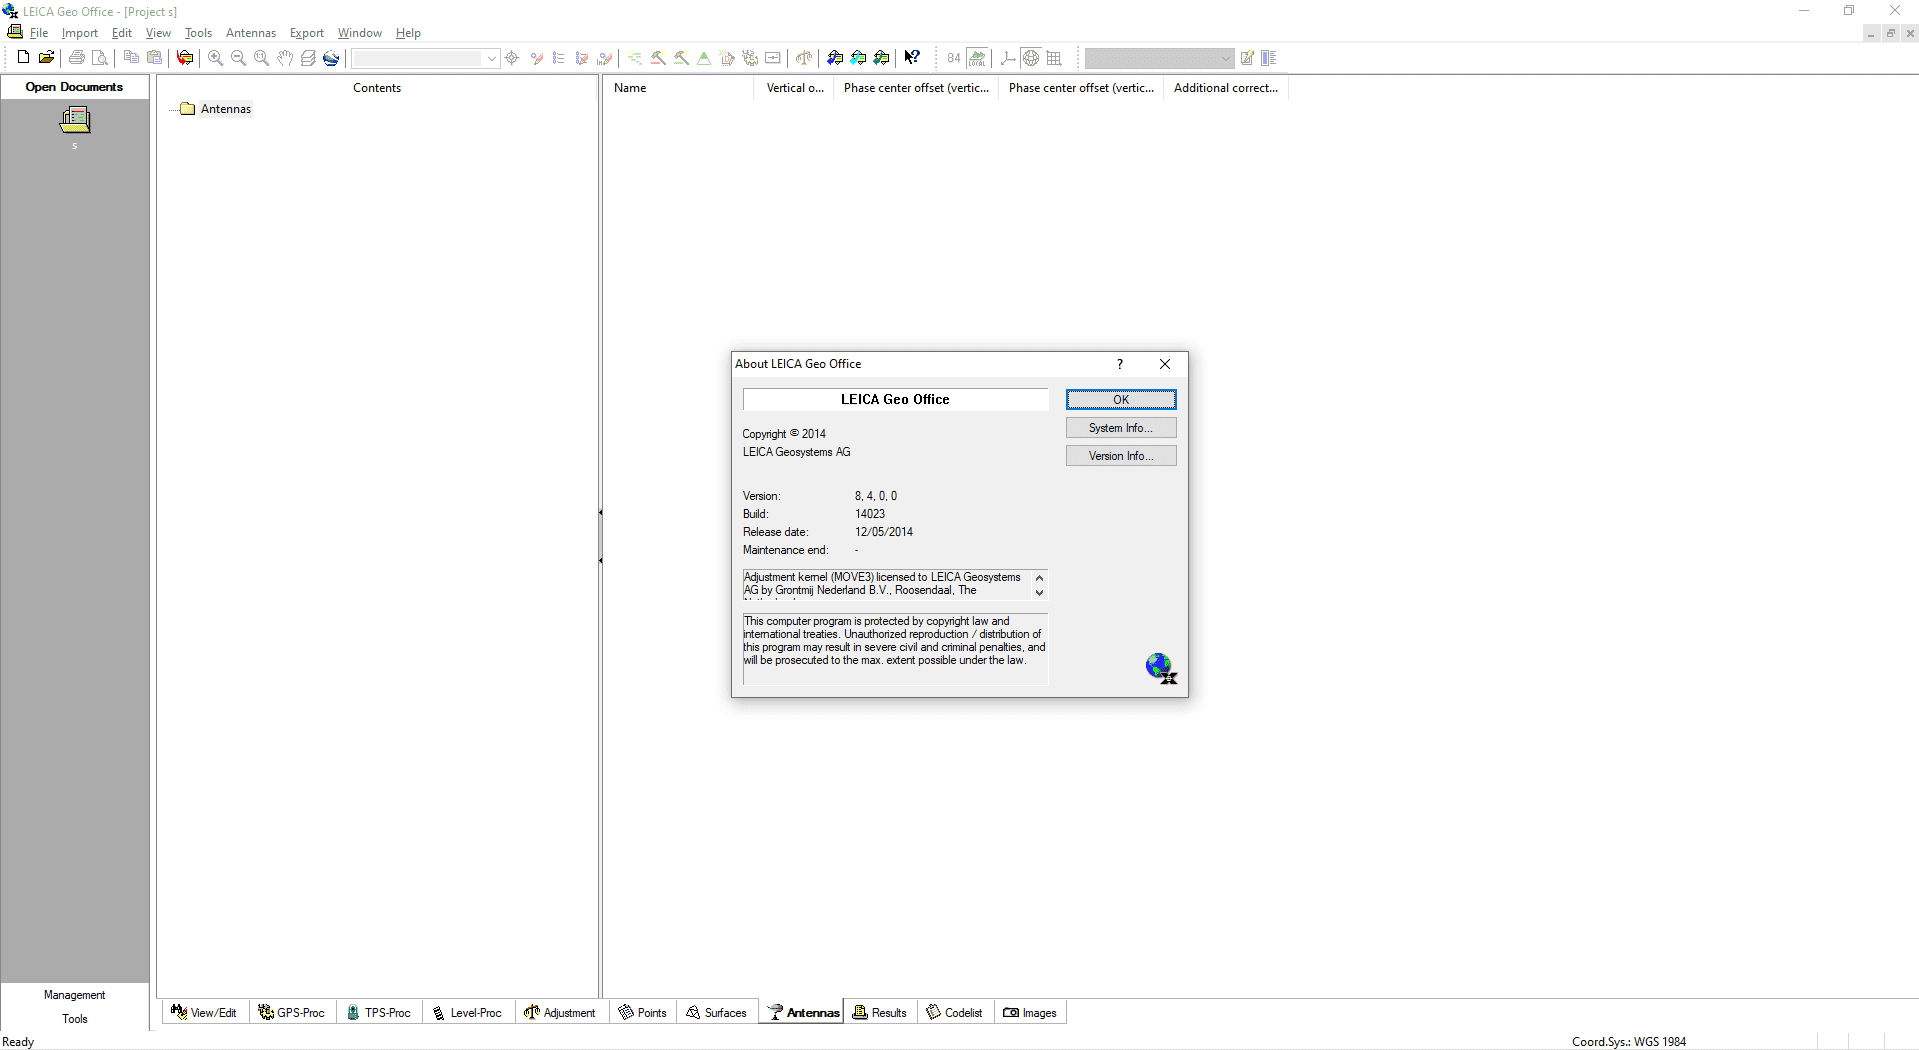This screenshot has width=1919, height=1050.
Task: Click the balance scales adjustment icon
Action: coord(804,58)
